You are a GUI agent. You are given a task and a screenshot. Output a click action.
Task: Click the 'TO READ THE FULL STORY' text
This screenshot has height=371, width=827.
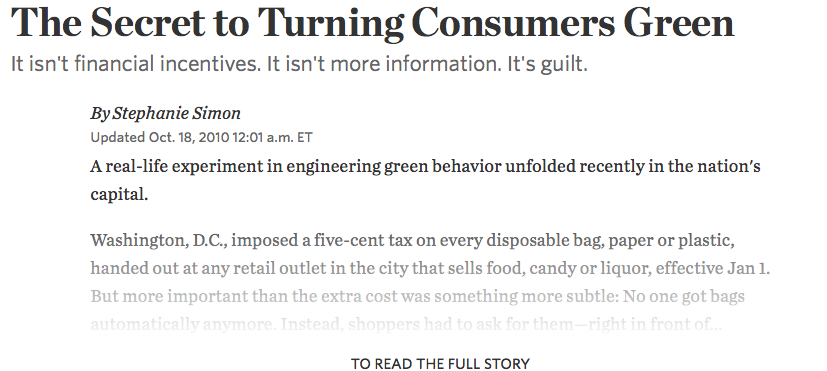[x=440, y=364]
